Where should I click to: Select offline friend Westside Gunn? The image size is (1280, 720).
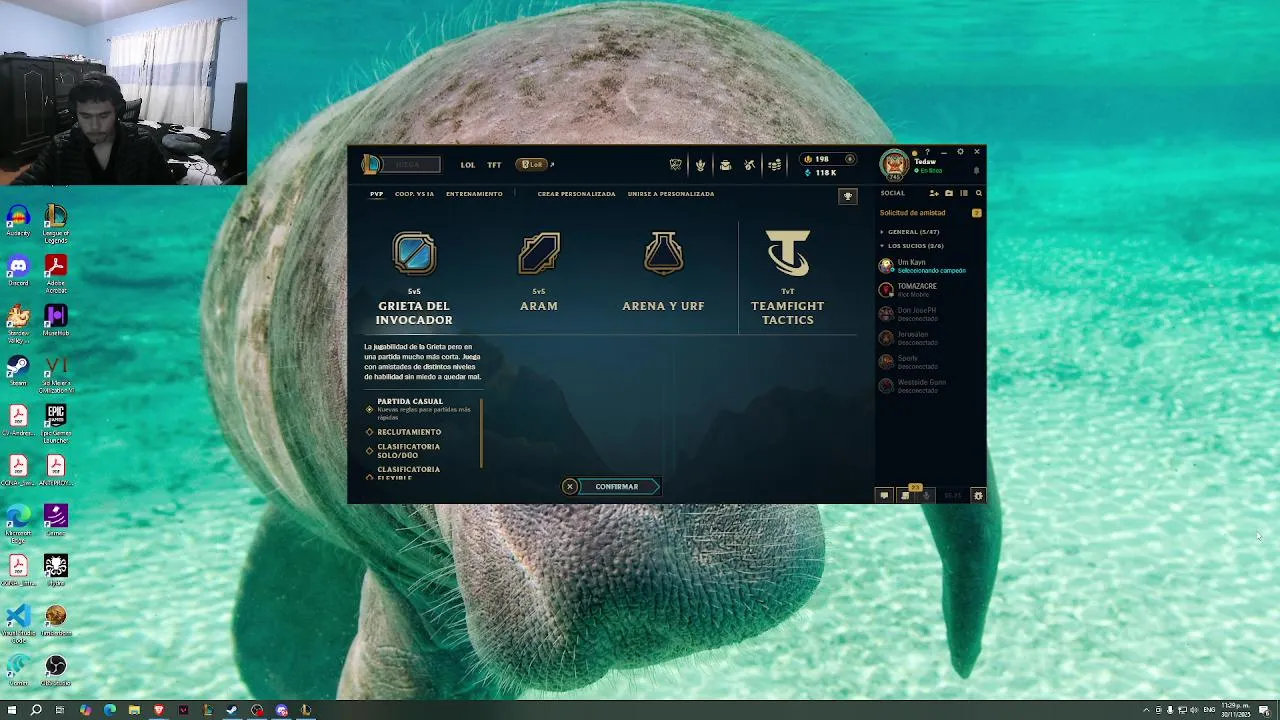click(x=930, y=386)
